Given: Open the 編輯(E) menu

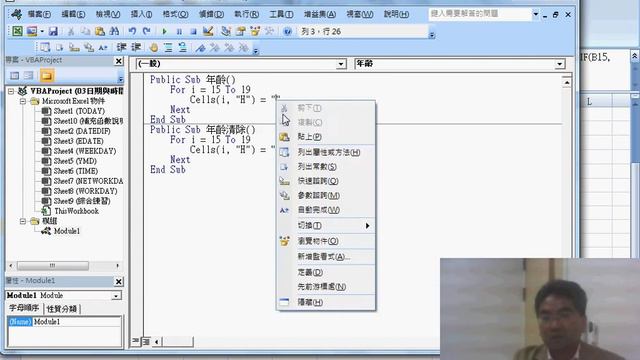Looking at the screenshot, I should pyautogui.click(x=73, y=14).
